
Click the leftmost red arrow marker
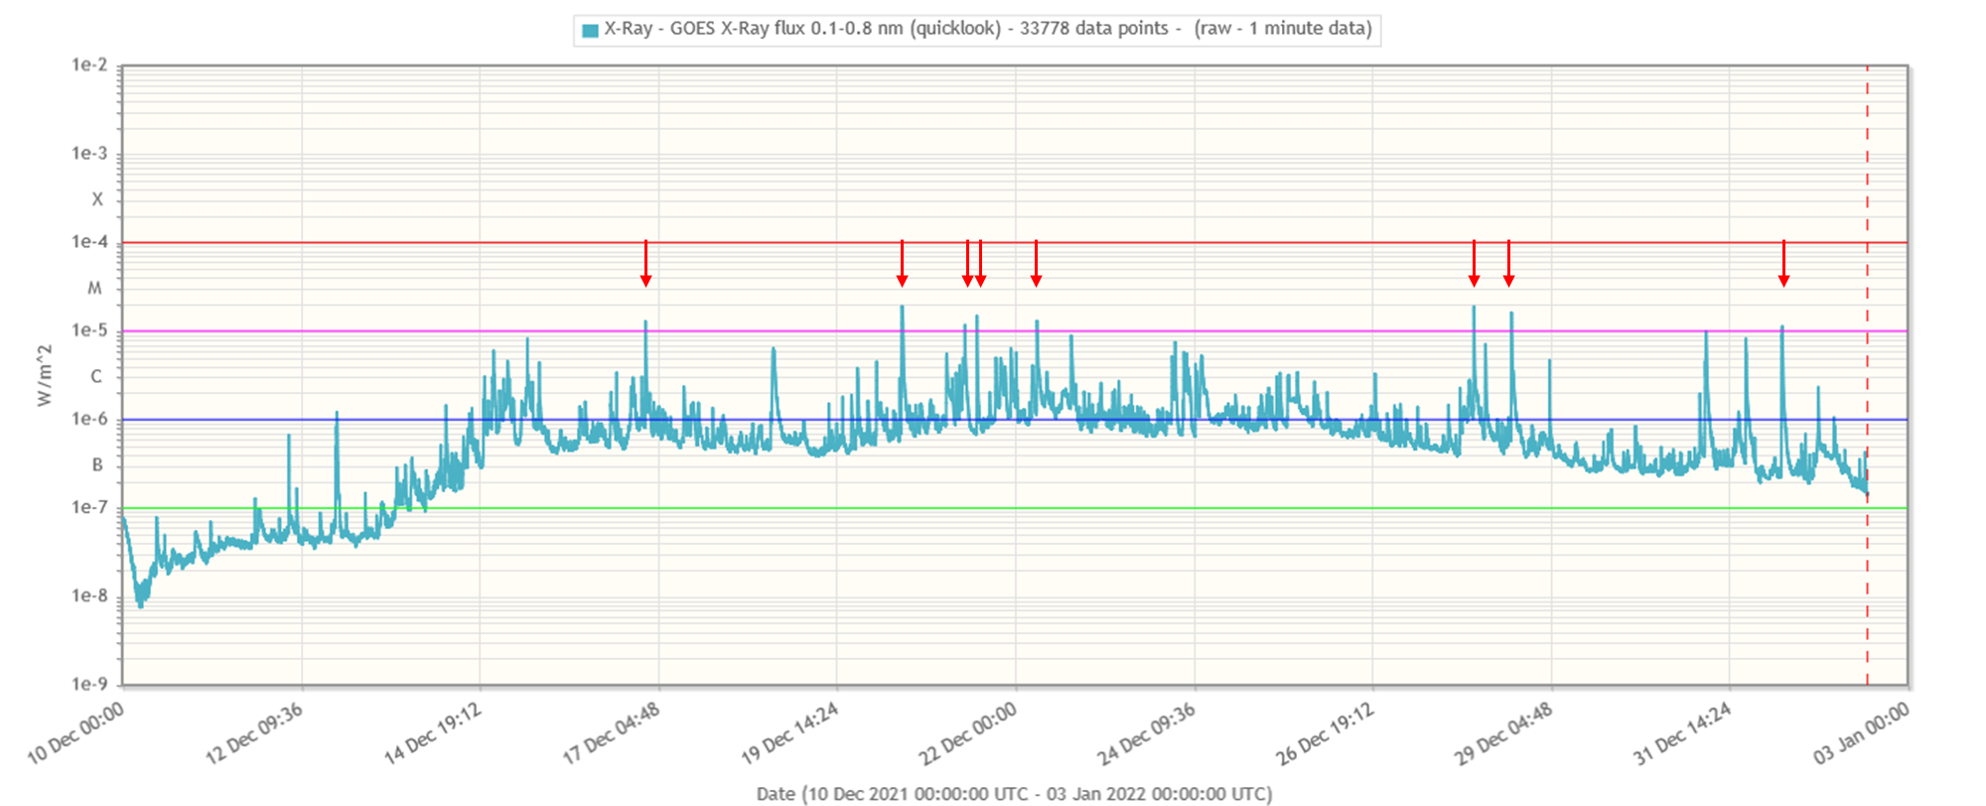tap(646, 264)
